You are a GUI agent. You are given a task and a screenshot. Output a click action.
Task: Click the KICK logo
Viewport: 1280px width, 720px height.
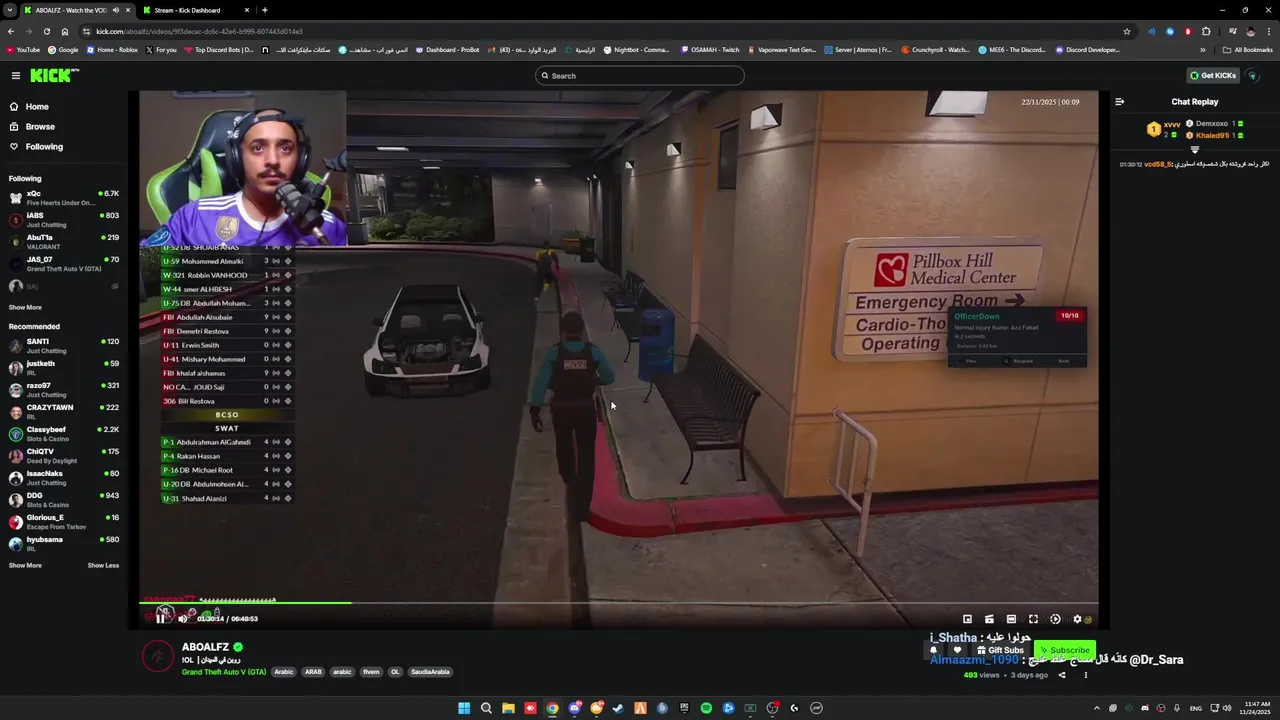pos(52,76)
